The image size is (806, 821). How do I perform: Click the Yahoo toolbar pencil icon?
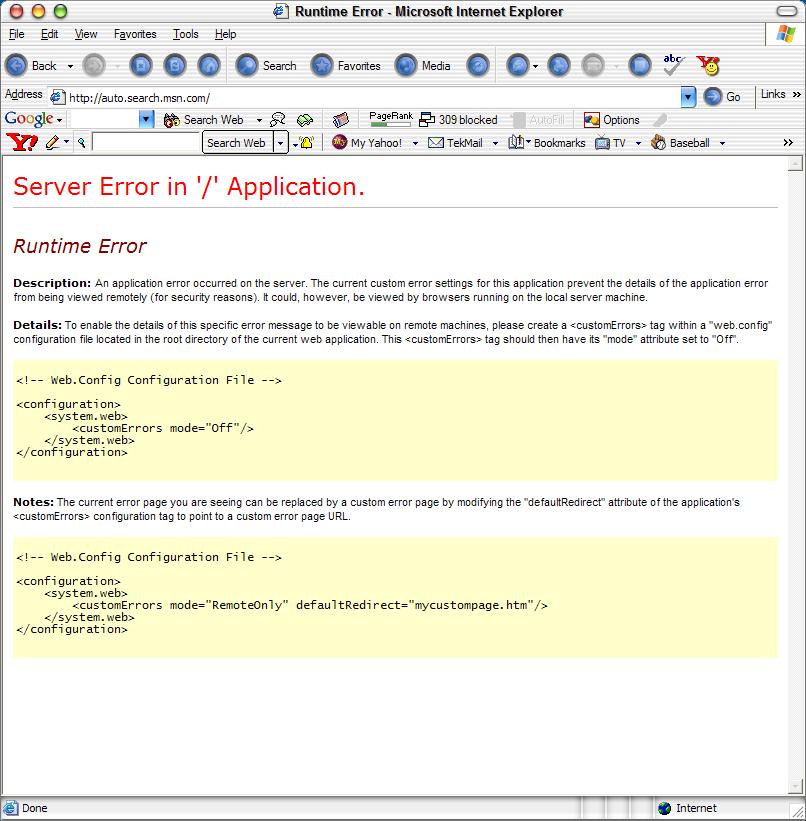(x=52, y=142)
